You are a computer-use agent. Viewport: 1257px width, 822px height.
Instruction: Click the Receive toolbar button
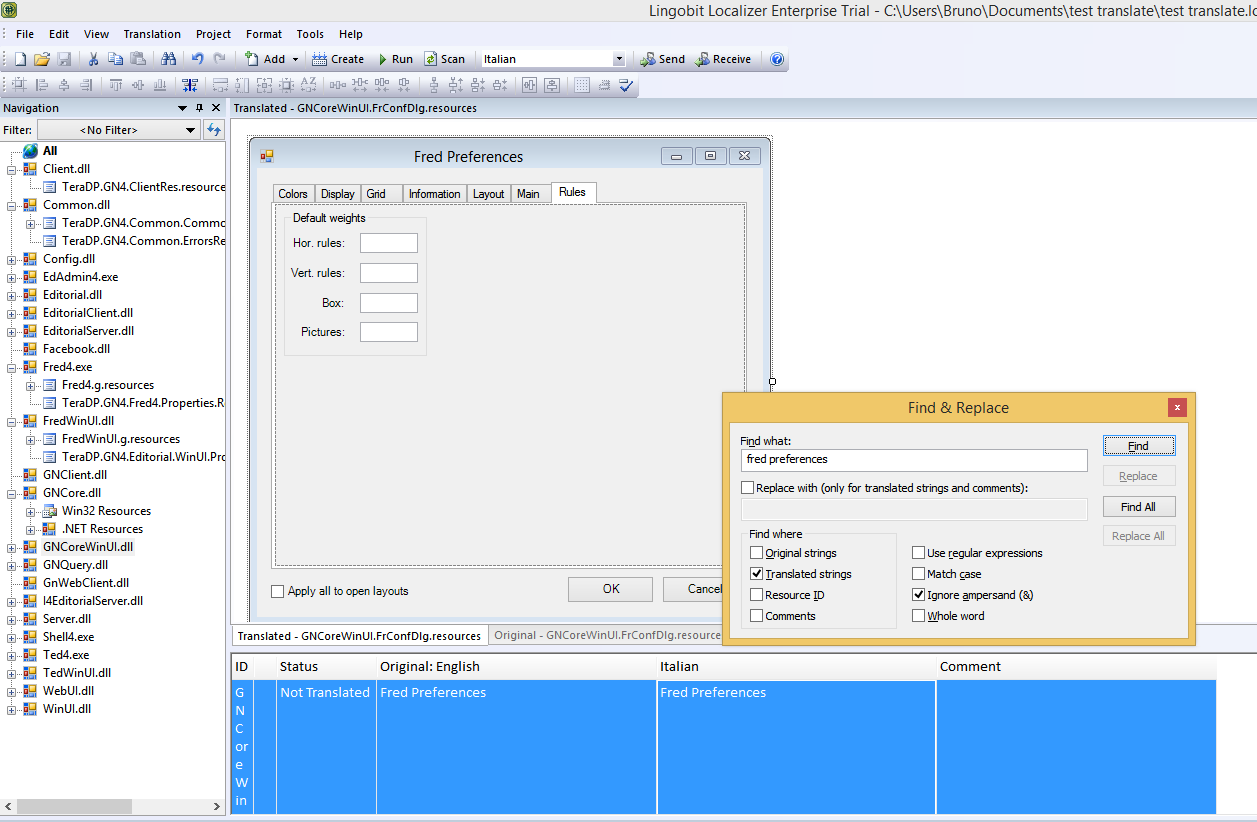(x=723, y=59)
